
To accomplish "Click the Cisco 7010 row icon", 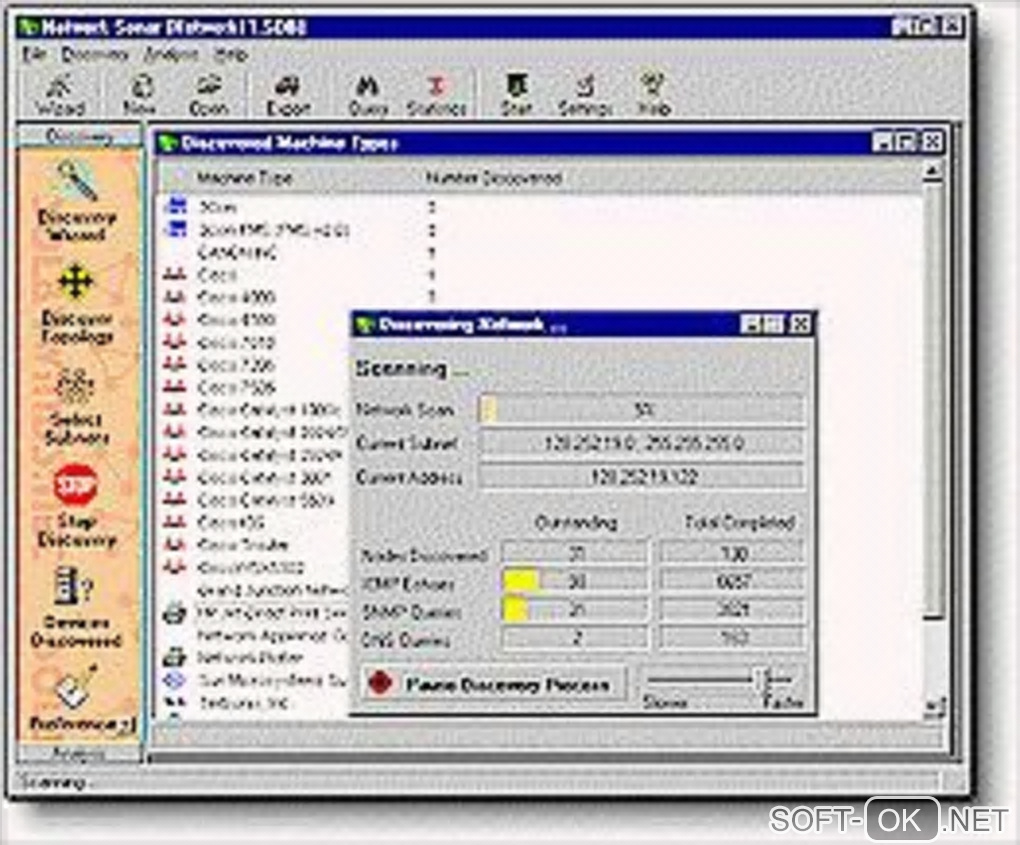I will coord(174,341).
